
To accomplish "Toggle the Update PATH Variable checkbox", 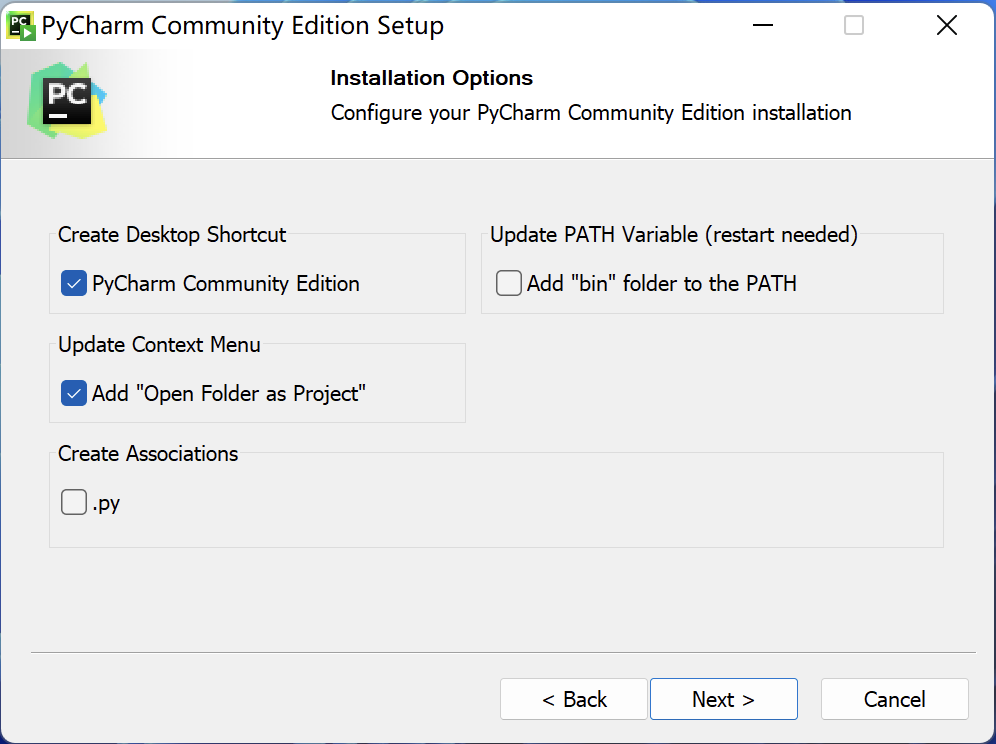I will point(508,283).
